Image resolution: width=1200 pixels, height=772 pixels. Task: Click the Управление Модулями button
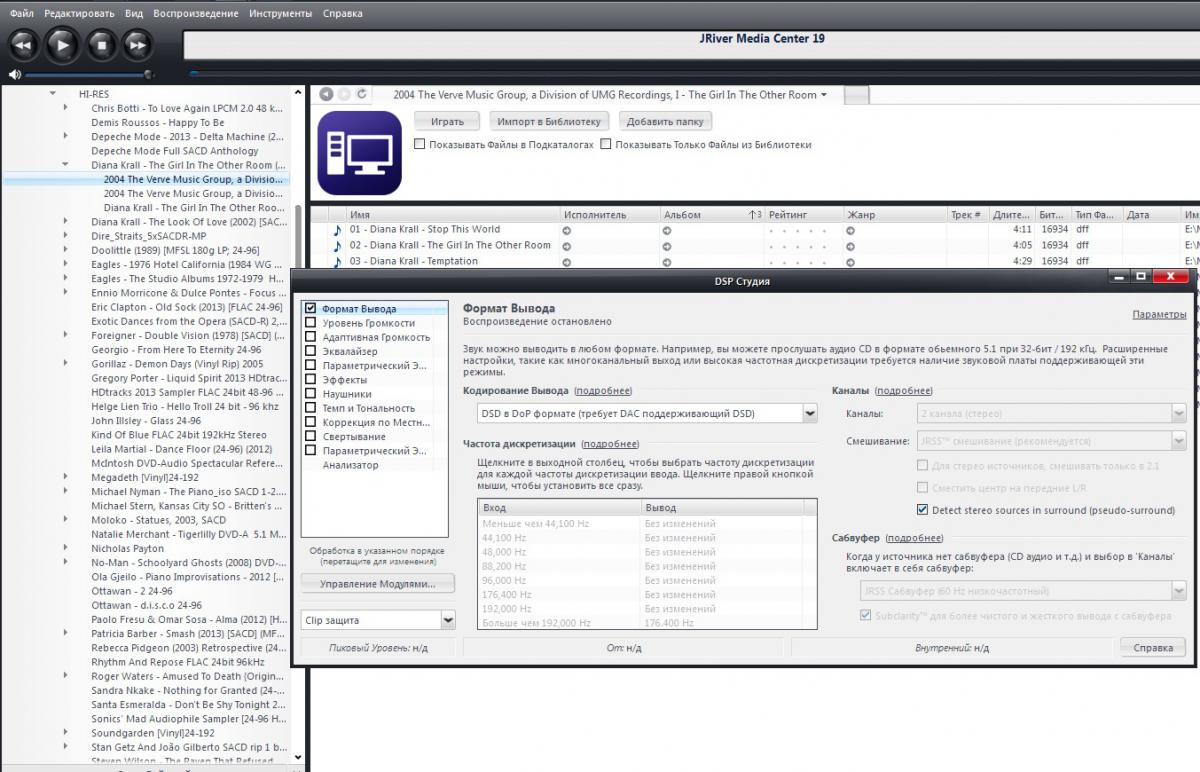378,583
